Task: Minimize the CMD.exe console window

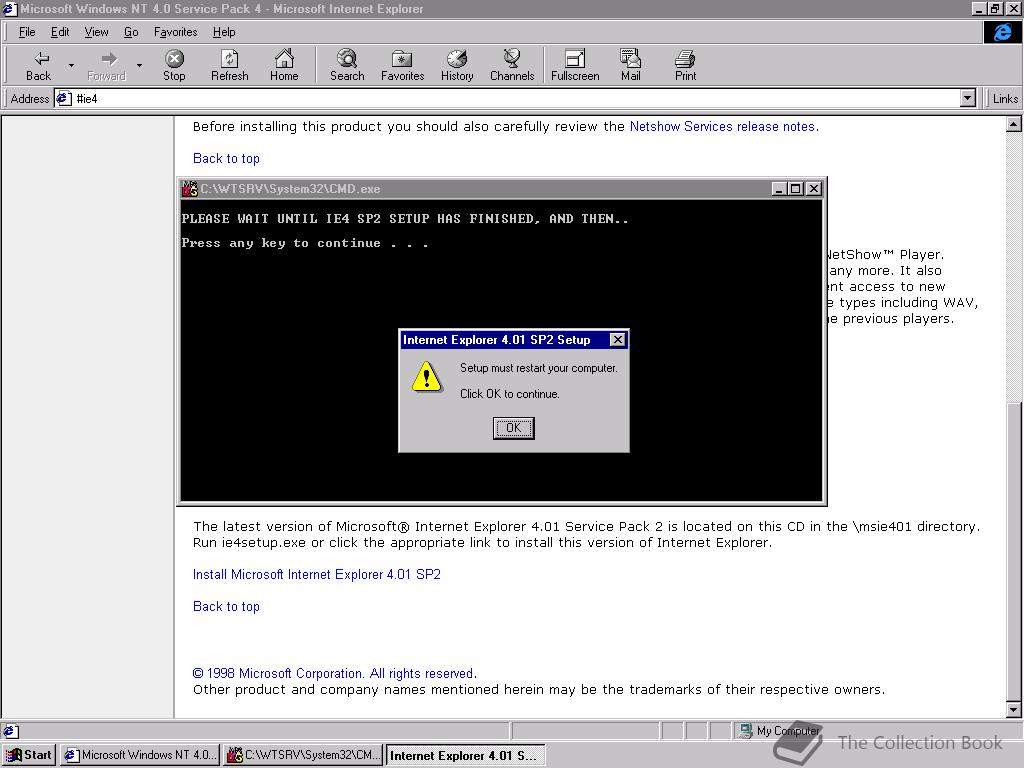Action: pos(778,189)
